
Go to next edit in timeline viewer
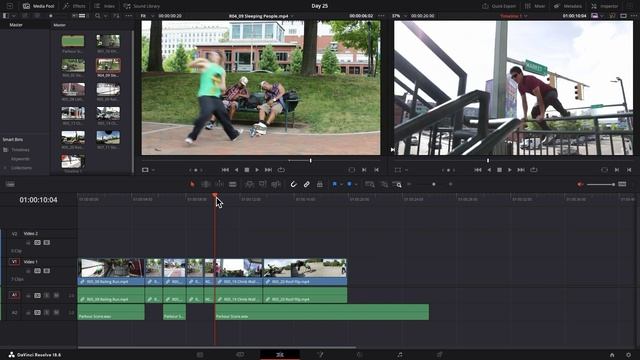point(521,170)
